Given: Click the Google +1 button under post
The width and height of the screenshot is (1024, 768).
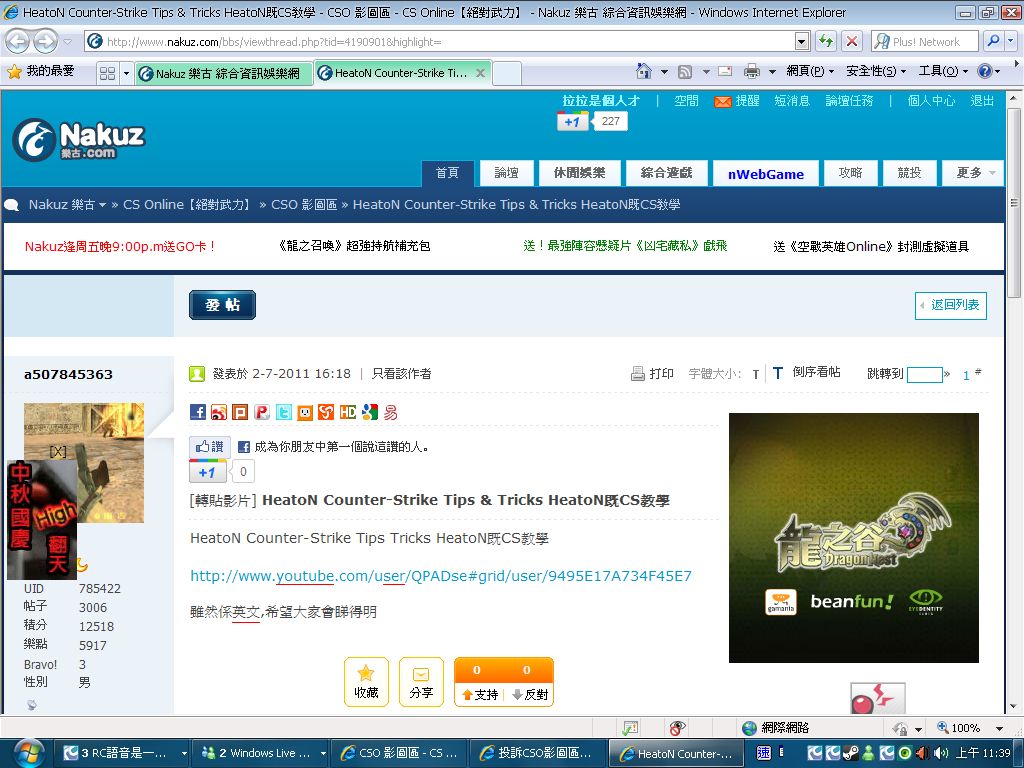Looking at the screenshot, I should point(208,472).
